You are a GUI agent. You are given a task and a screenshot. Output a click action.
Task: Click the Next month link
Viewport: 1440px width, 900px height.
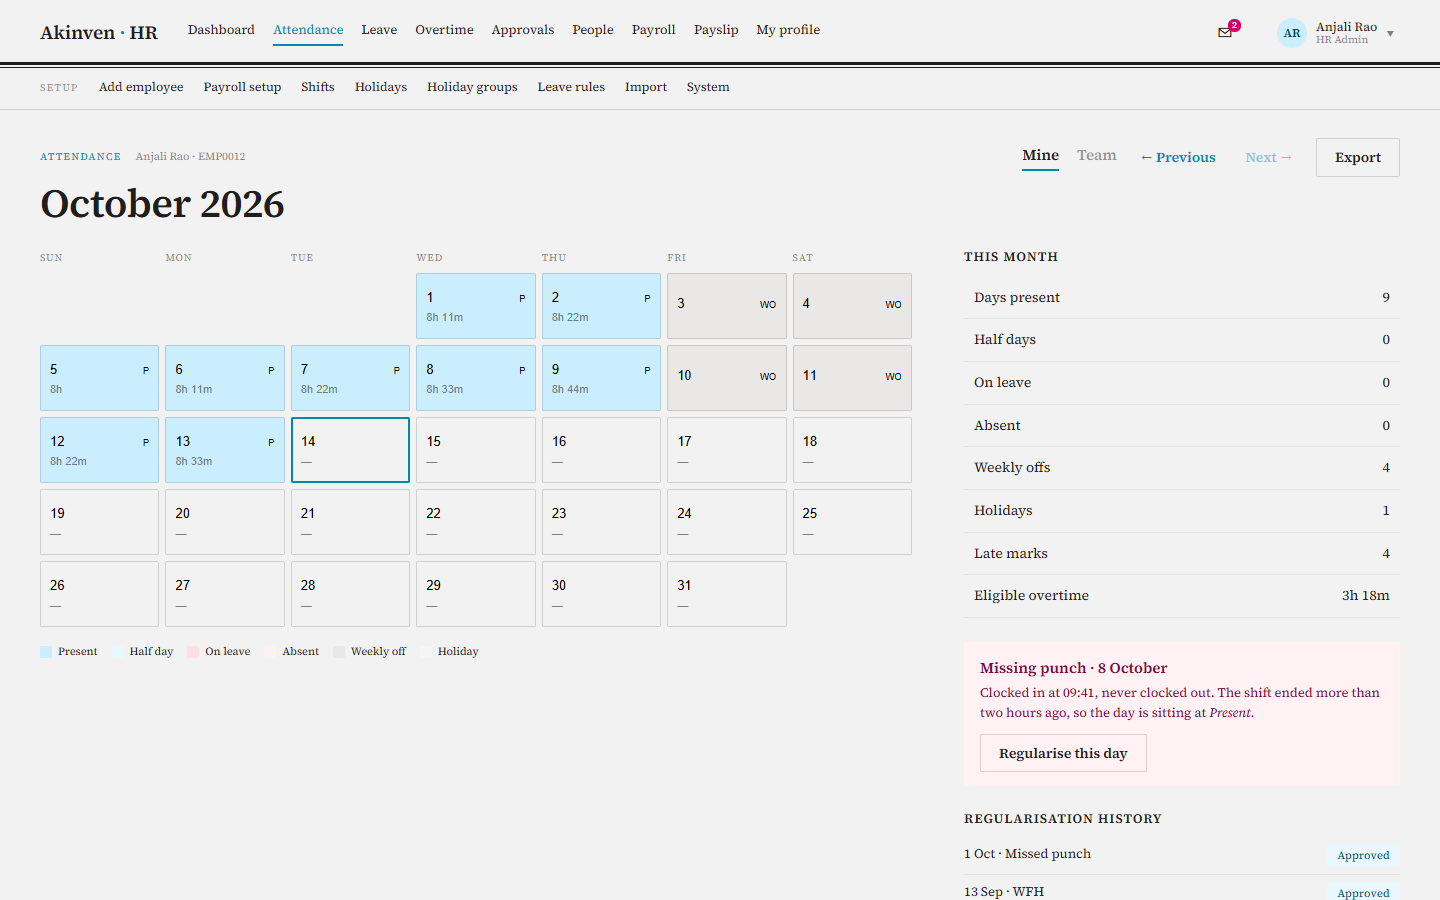(1268, 157)
